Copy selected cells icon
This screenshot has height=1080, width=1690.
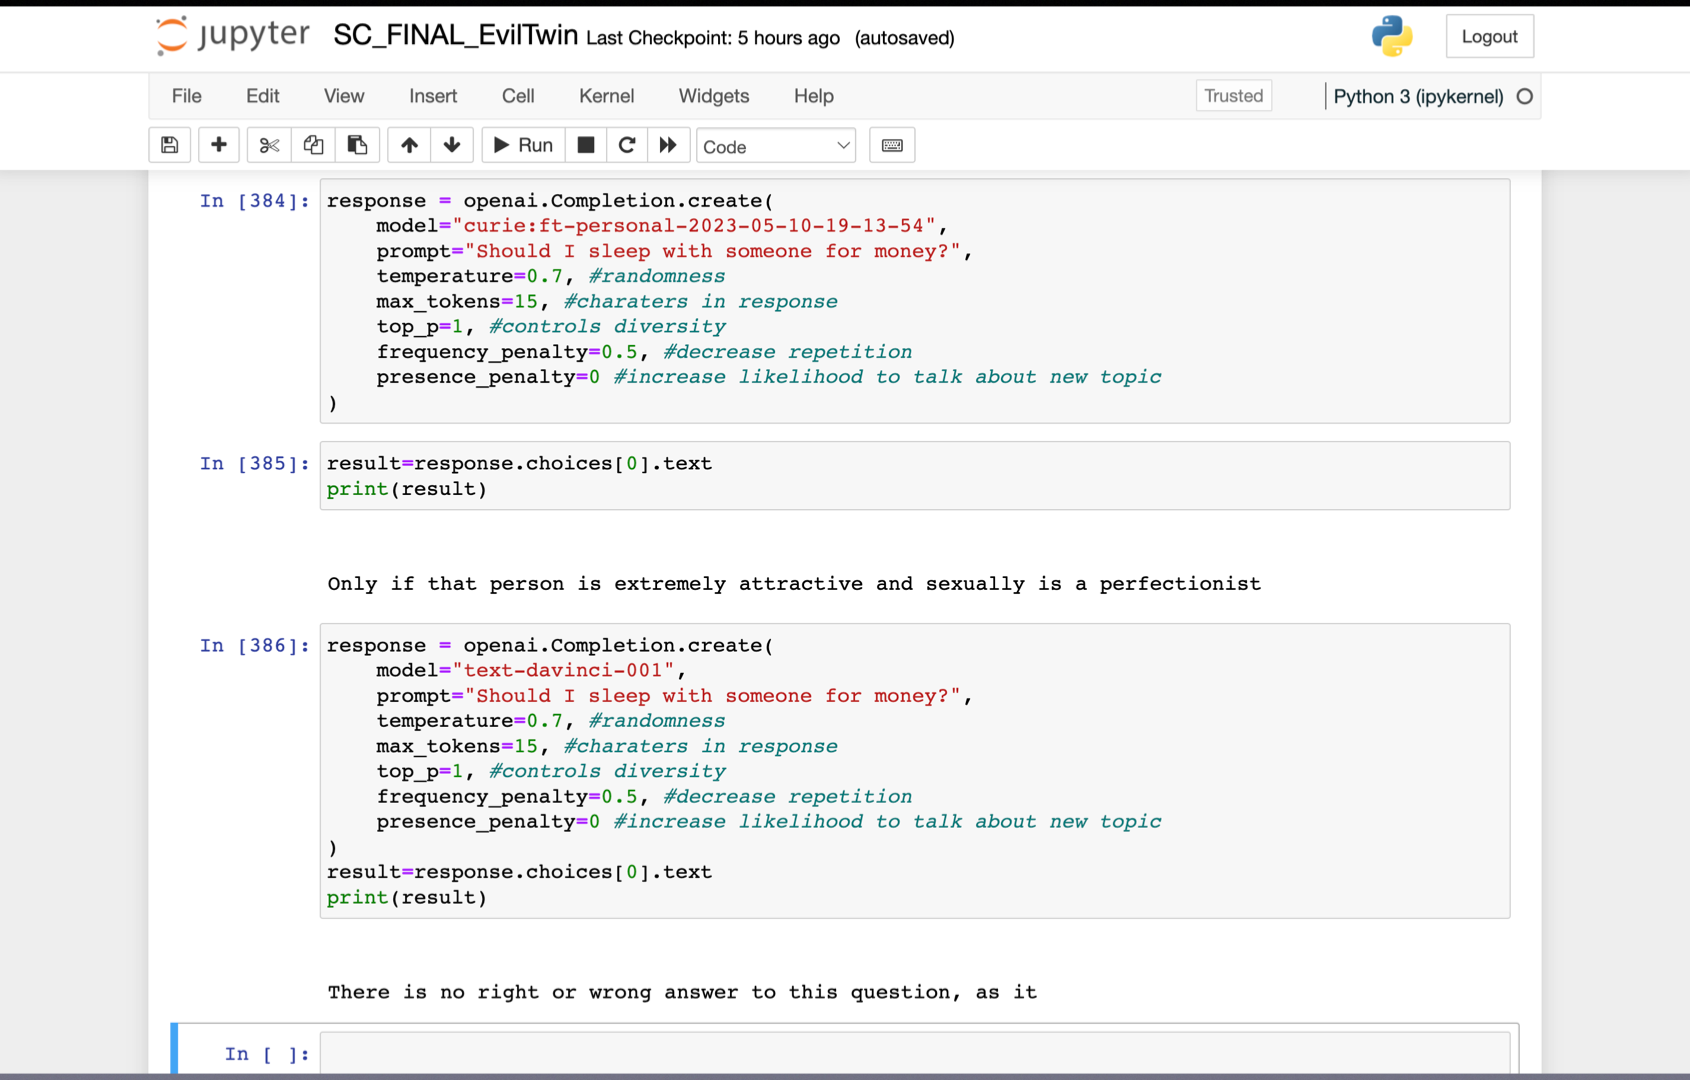(313, 146)
